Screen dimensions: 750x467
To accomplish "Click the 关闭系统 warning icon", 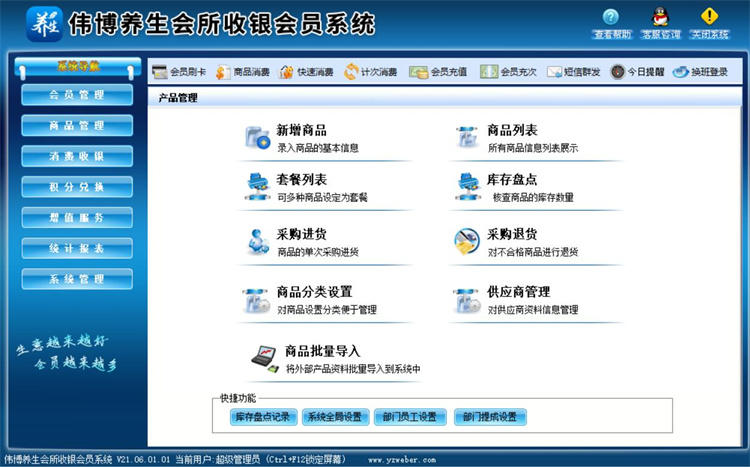I will pos(709,17).
